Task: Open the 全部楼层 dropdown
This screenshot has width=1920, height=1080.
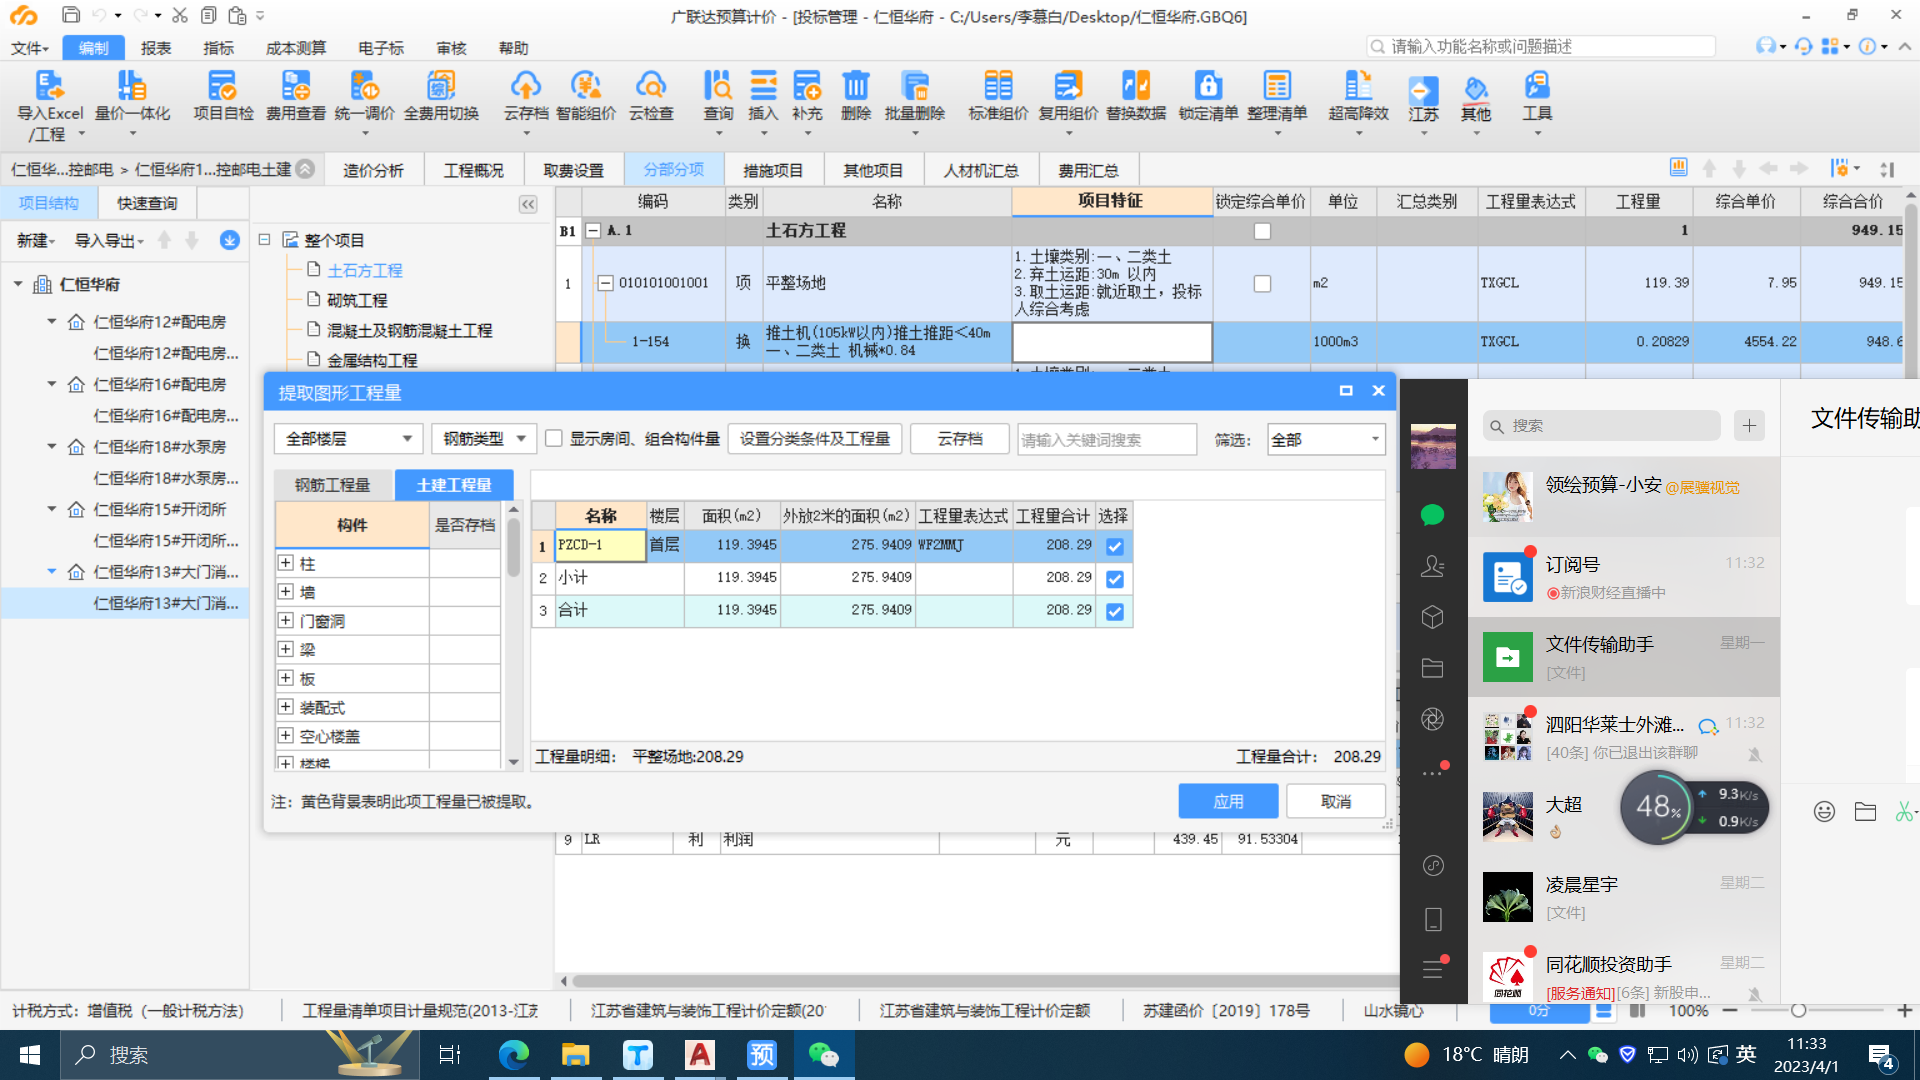Action: click(348, 438)
